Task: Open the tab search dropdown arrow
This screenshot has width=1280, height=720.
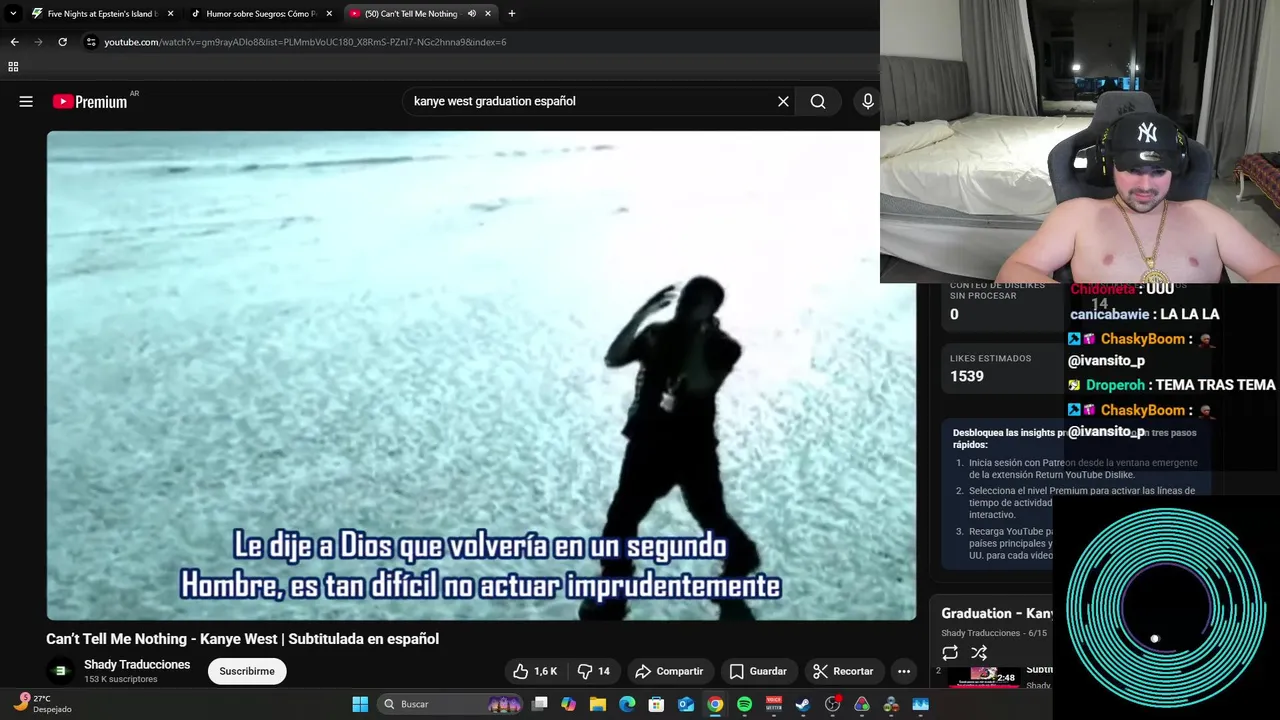Action: click(13, 14)
